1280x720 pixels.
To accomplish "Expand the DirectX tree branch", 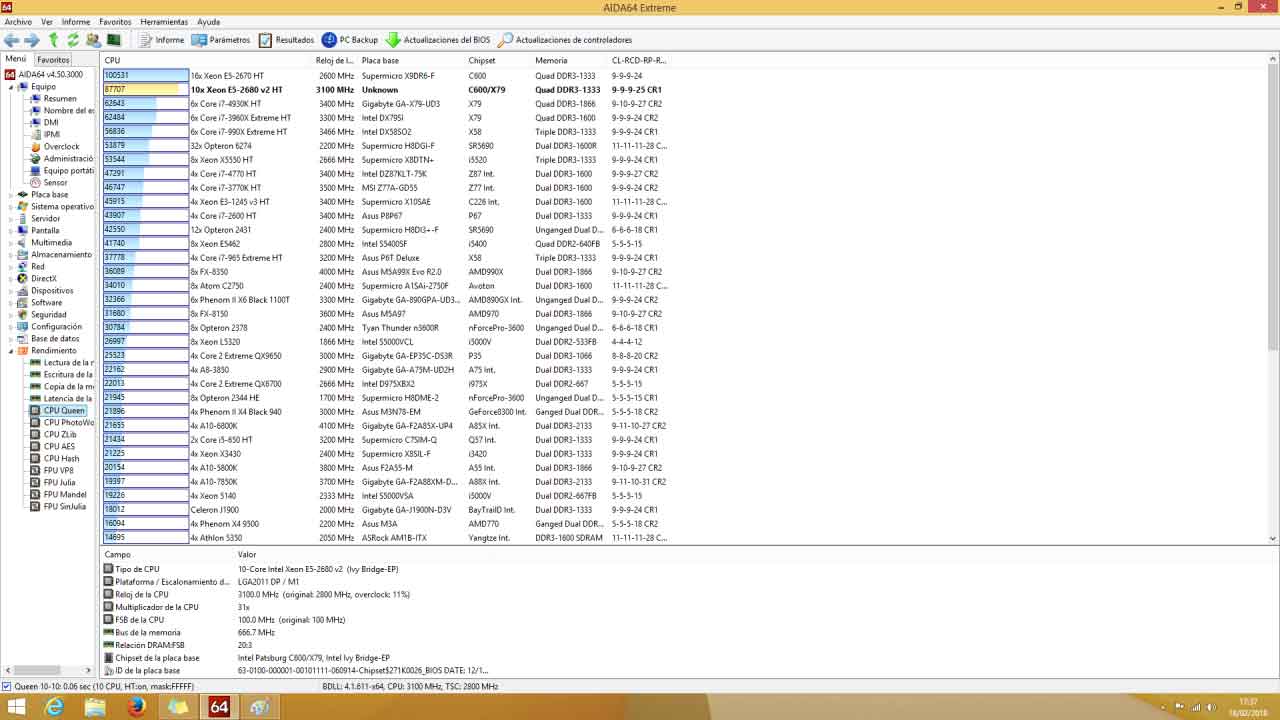I will coord(12,279).
